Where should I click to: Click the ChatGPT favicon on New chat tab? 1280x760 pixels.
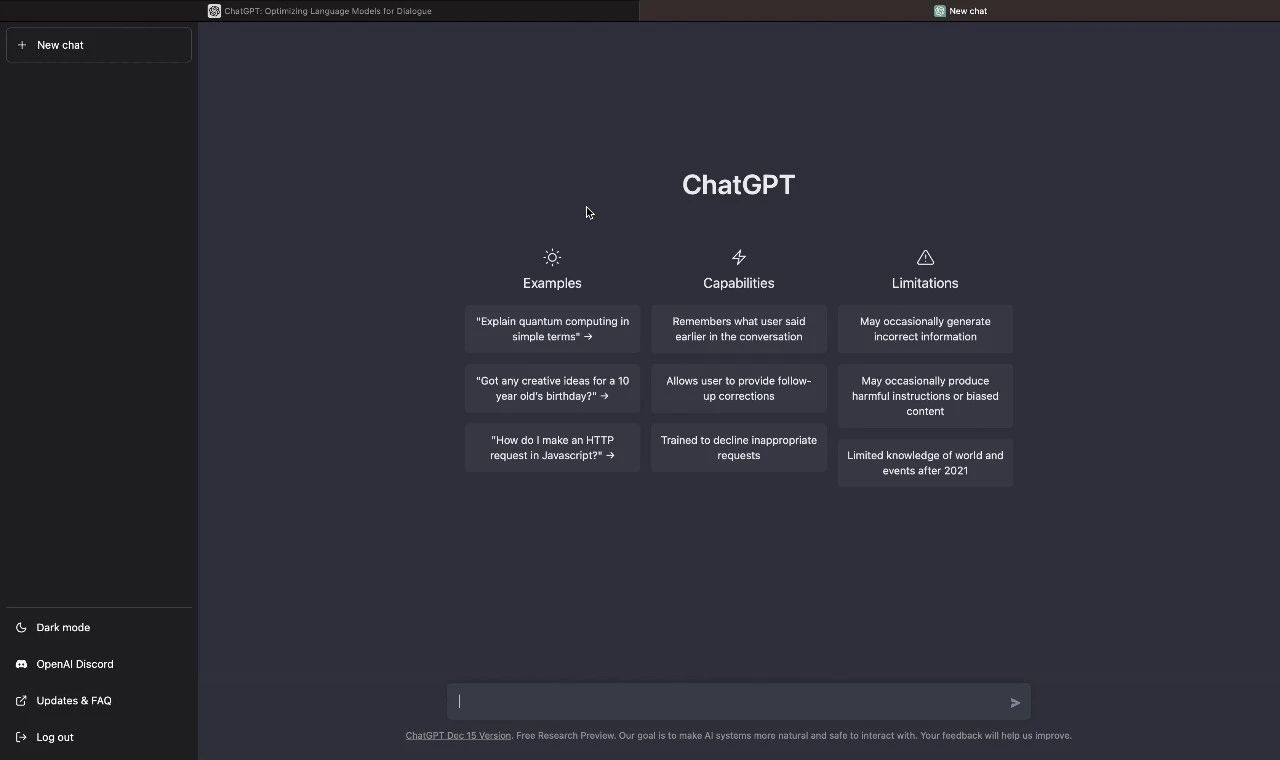coord(940,11)
